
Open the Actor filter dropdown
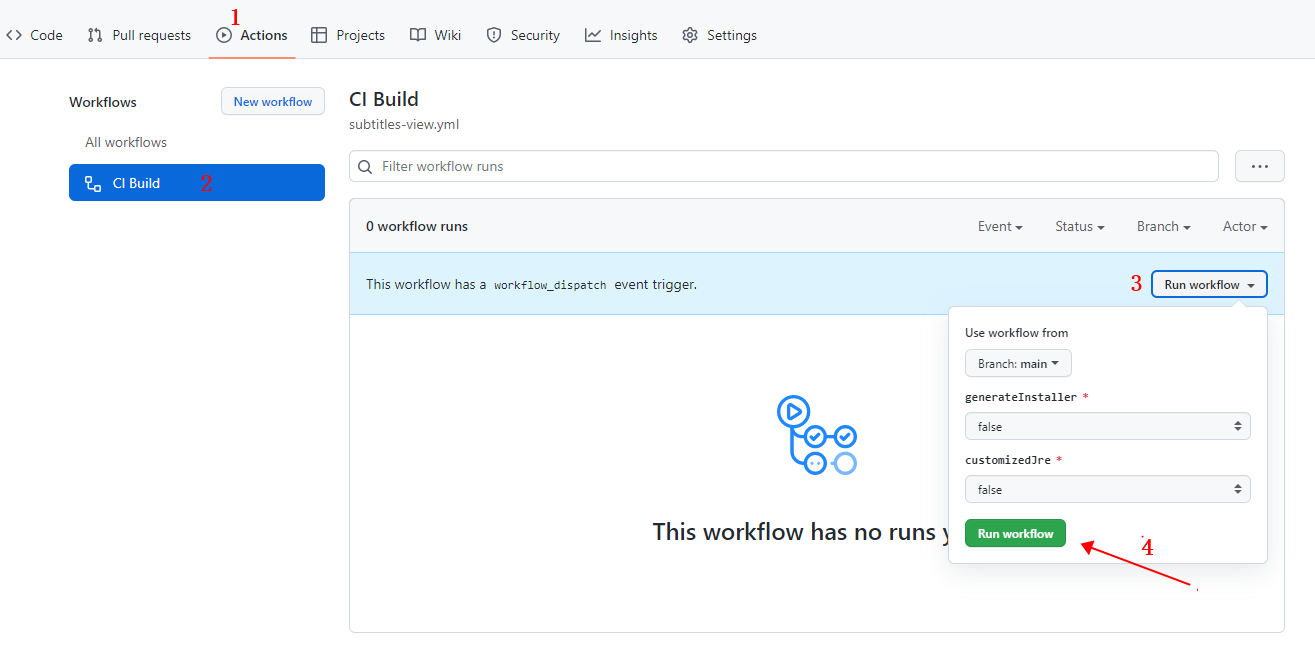point(1245,226)
